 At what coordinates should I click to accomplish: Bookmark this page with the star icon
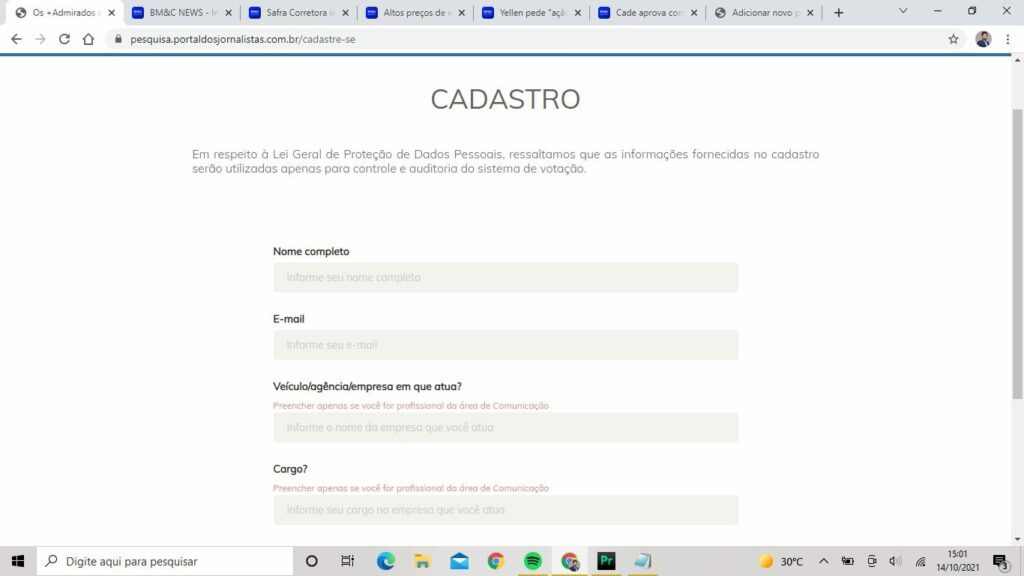click(x=953, y=39)
